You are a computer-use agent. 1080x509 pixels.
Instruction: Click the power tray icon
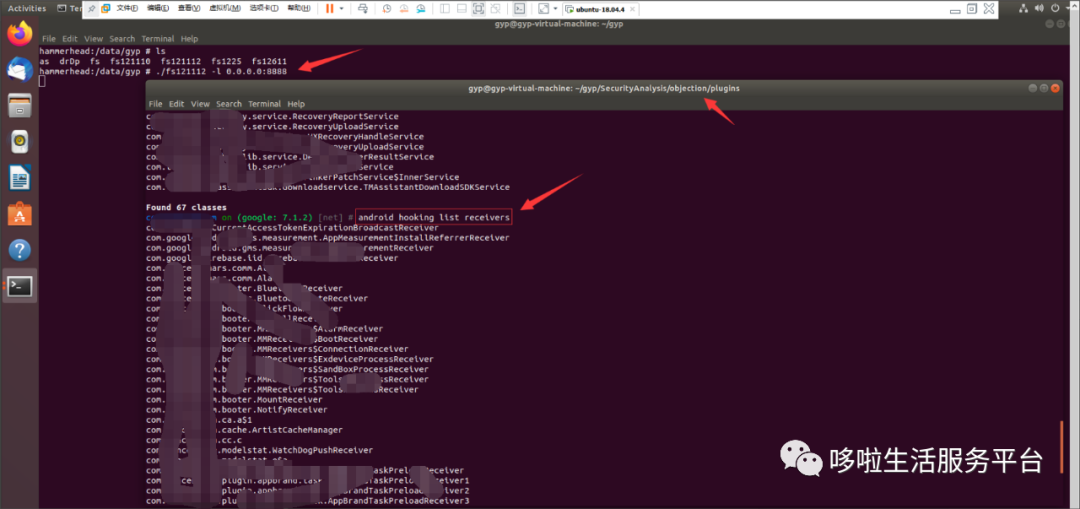tap(1057, 8)
